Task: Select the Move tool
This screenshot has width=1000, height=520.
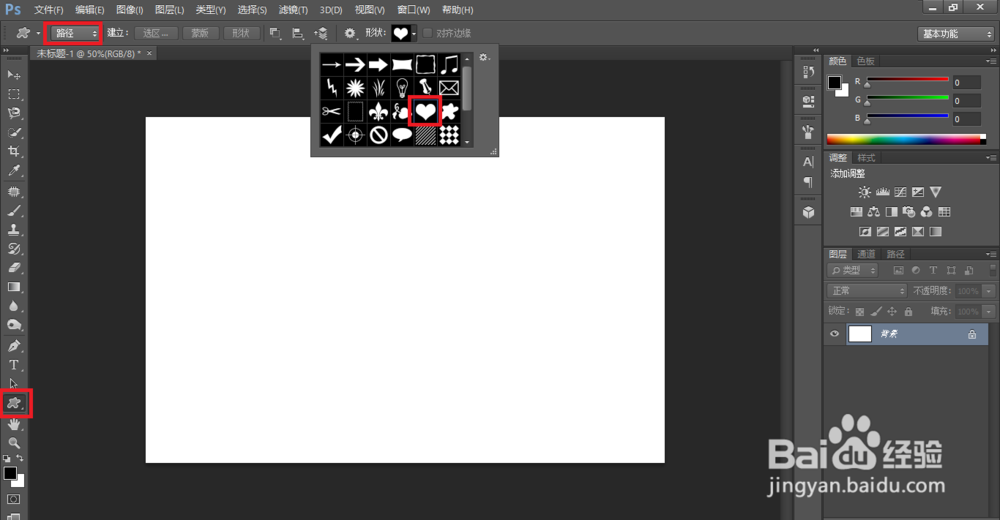Action: [13, 75]
